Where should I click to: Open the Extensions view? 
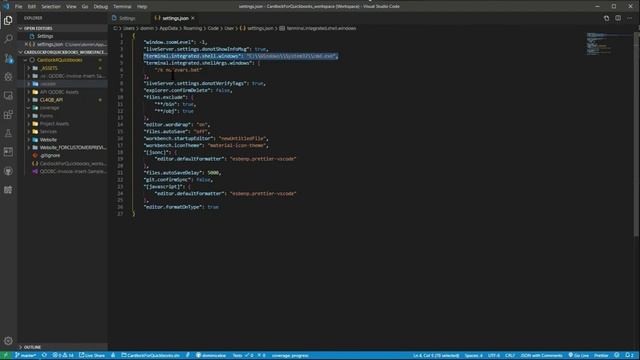click(x=8, y=114)
